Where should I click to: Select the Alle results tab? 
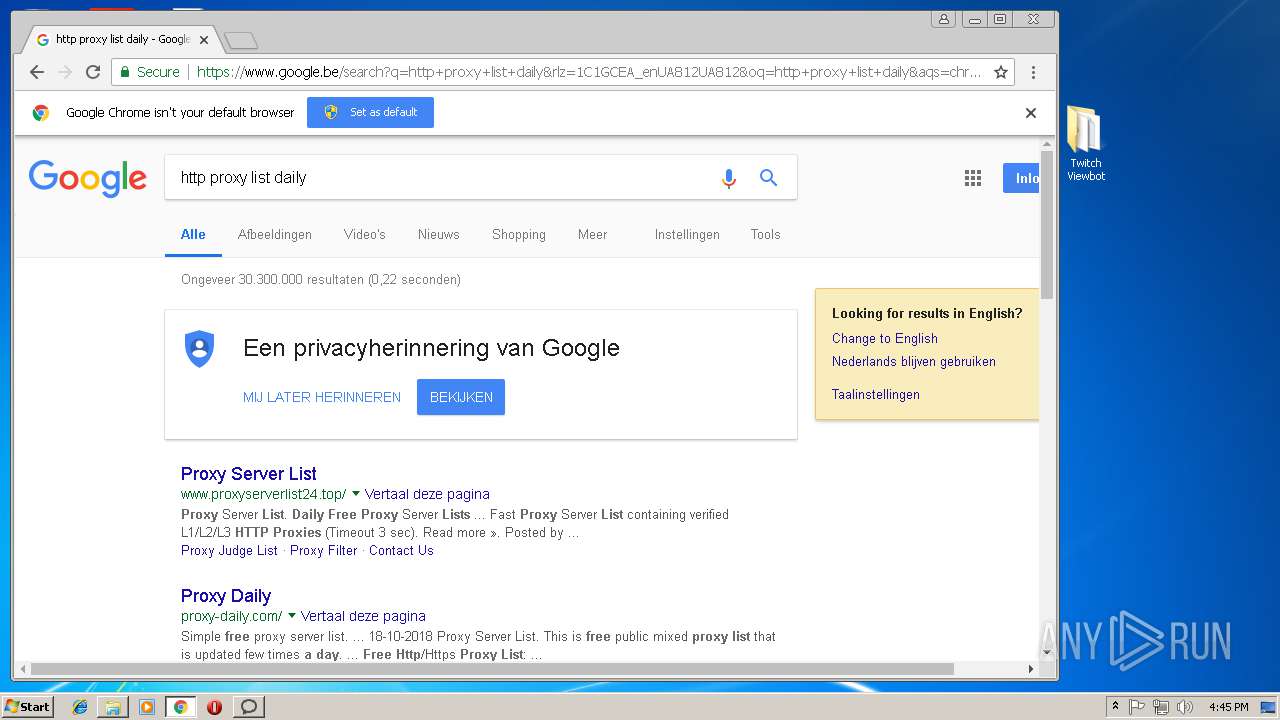(193, 235)
